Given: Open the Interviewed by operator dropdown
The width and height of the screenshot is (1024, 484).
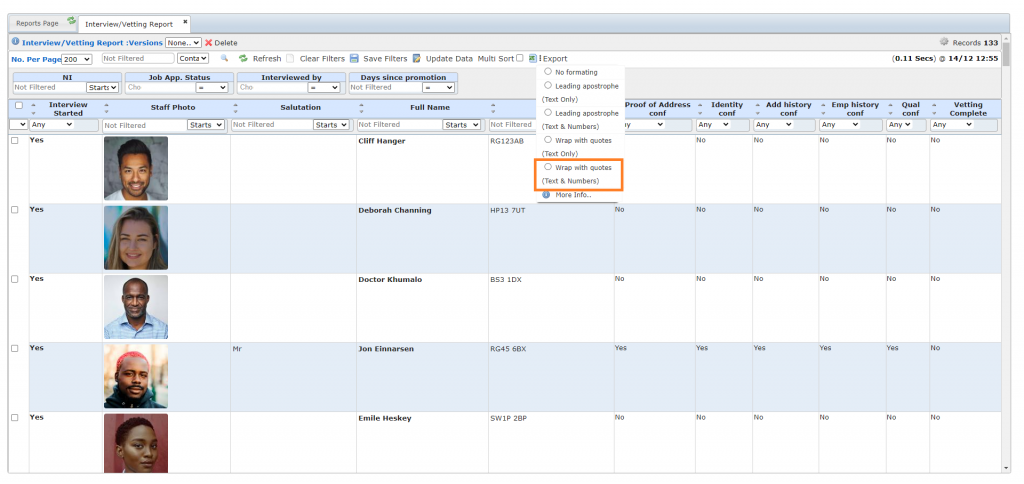Looking at the screenshot, I should pyautogui.click(x=324, y=88).
